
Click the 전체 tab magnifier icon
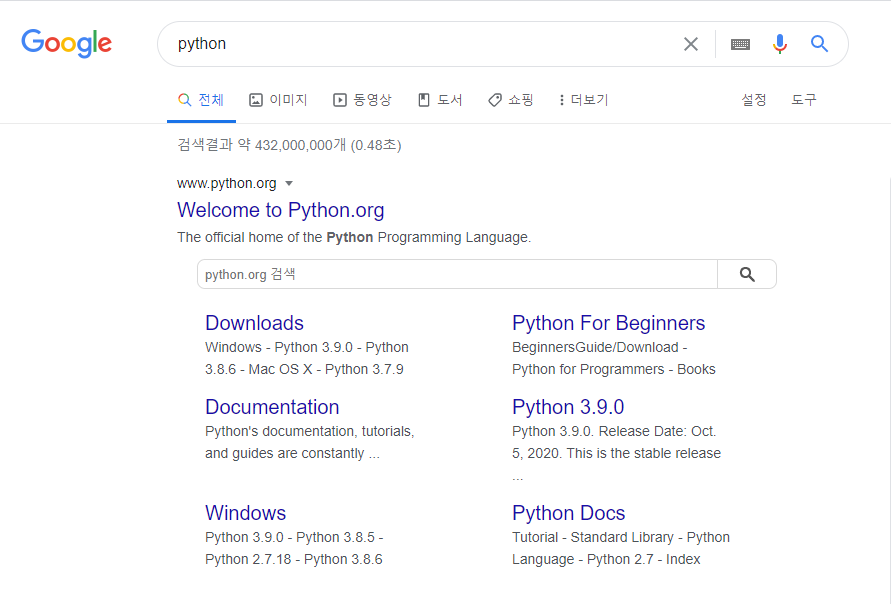tap(184, 100)
